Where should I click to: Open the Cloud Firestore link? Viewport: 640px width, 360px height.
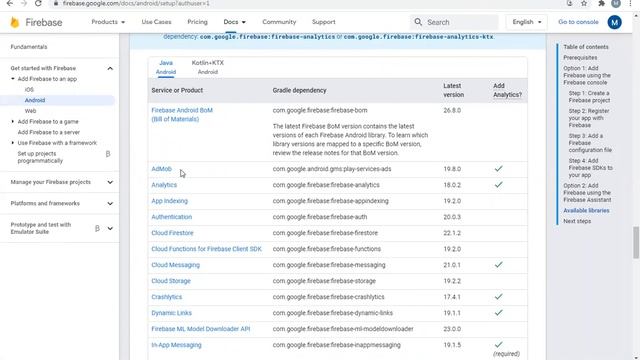click(x=172, y=233)
